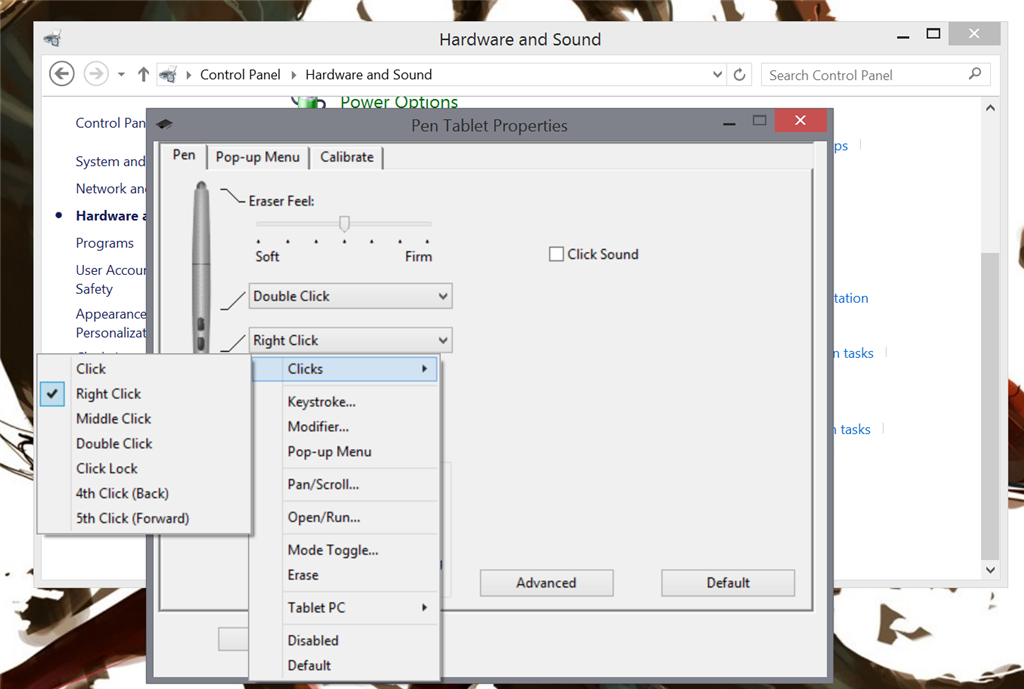Viewport: 1024px width, 689px height.
Task: Open Appearance and Personalization sidebar link
Action: click(110, 323)
